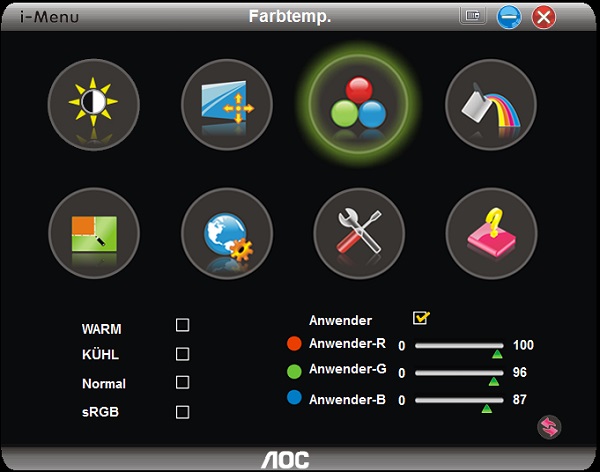Open the Image Setup screen position icon
600x472 pixels.
pyautogui.click(x=227, y=105)
